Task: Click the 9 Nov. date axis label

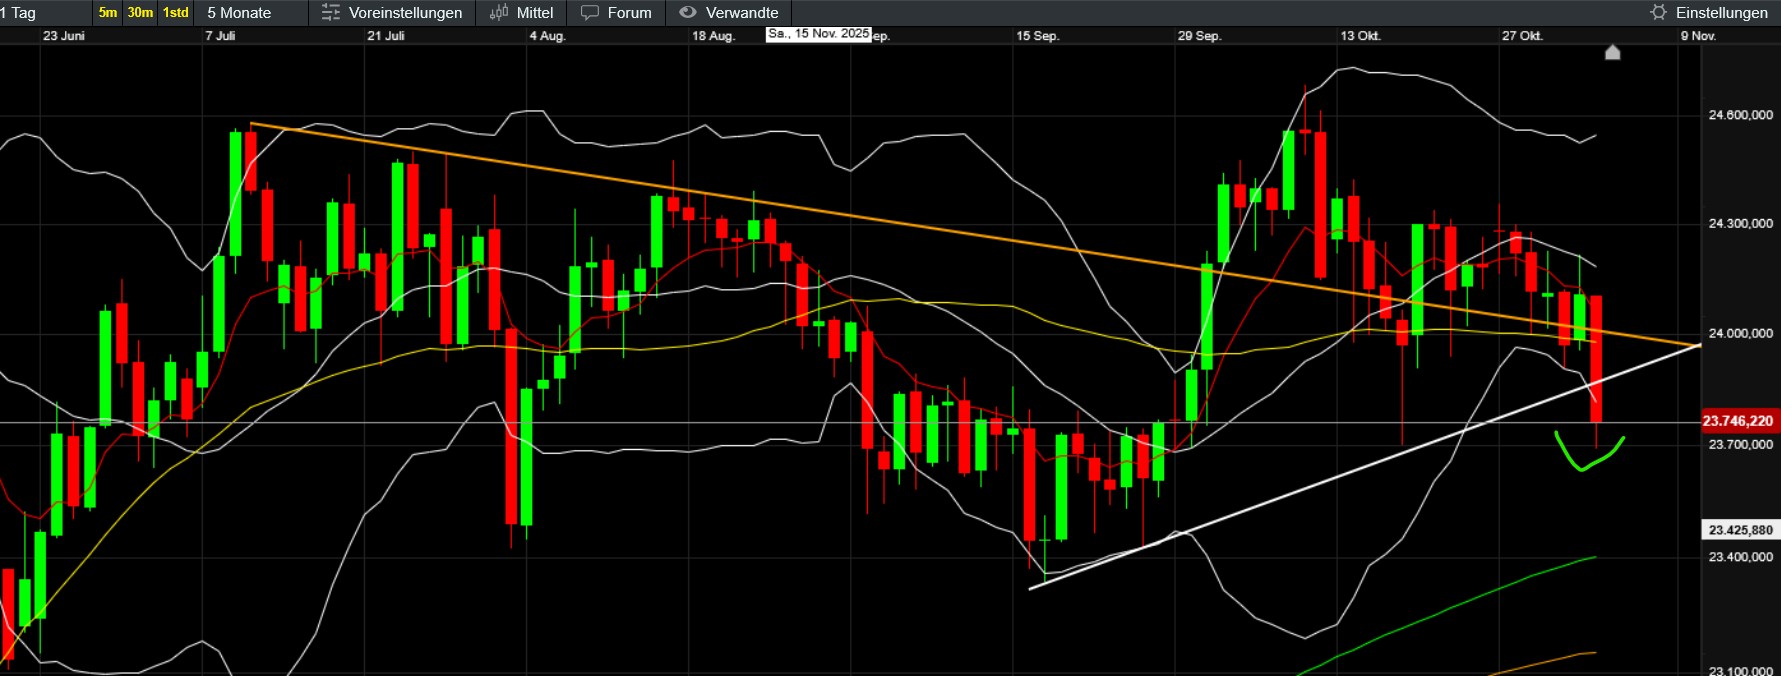Action: click(1698, 36)
